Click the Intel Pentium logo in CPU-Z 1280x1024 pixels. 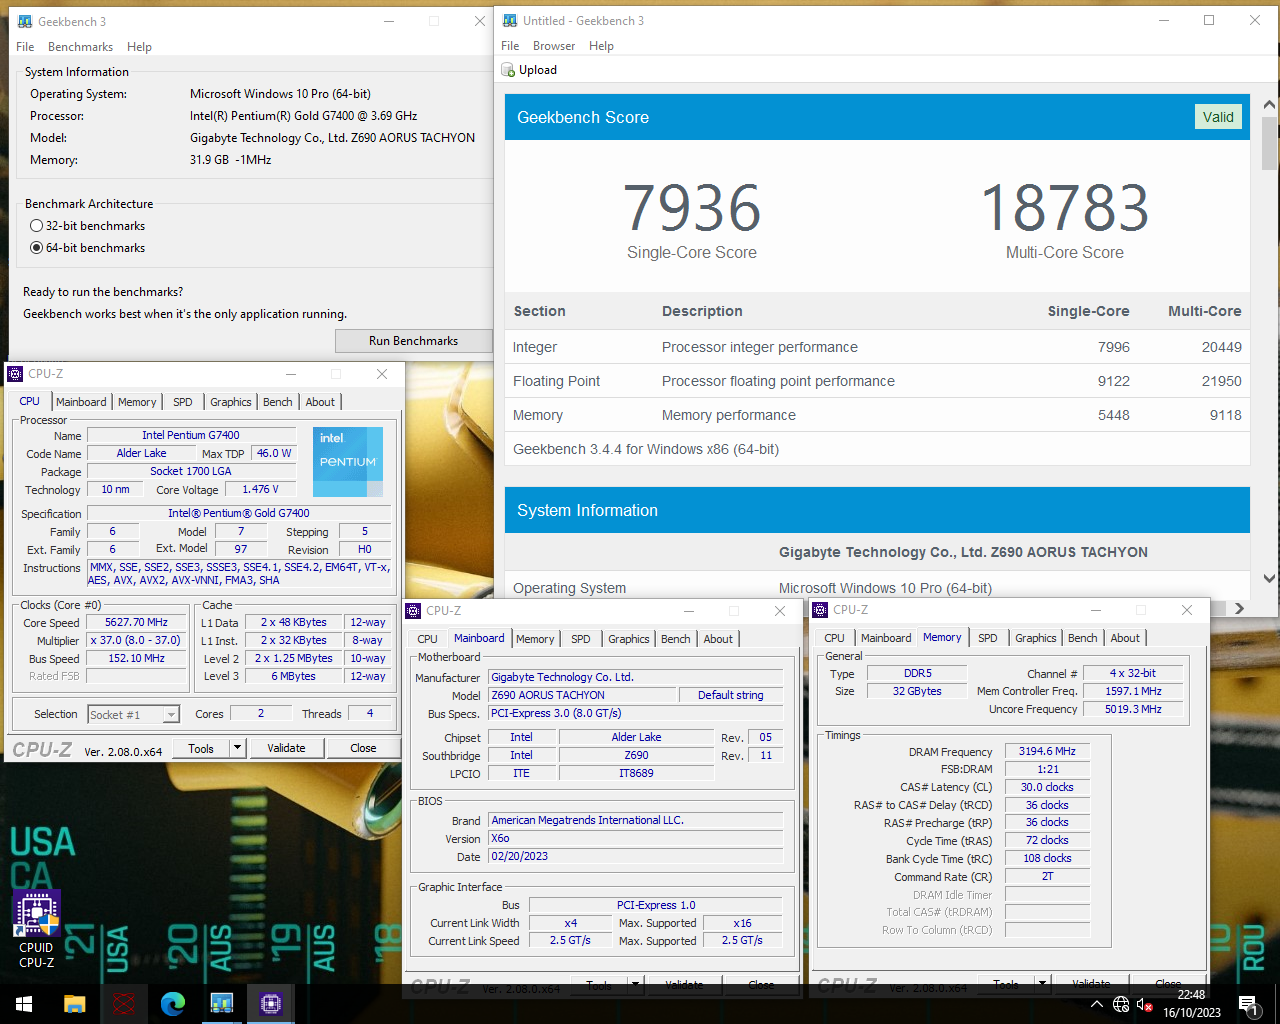pyautogui.click(x=348, y=462)
